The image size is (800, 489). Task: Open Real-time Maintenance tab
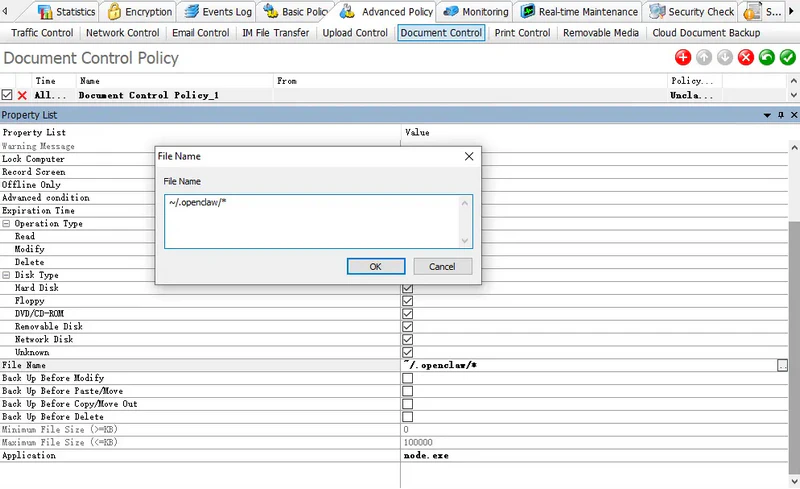point(579,12)
